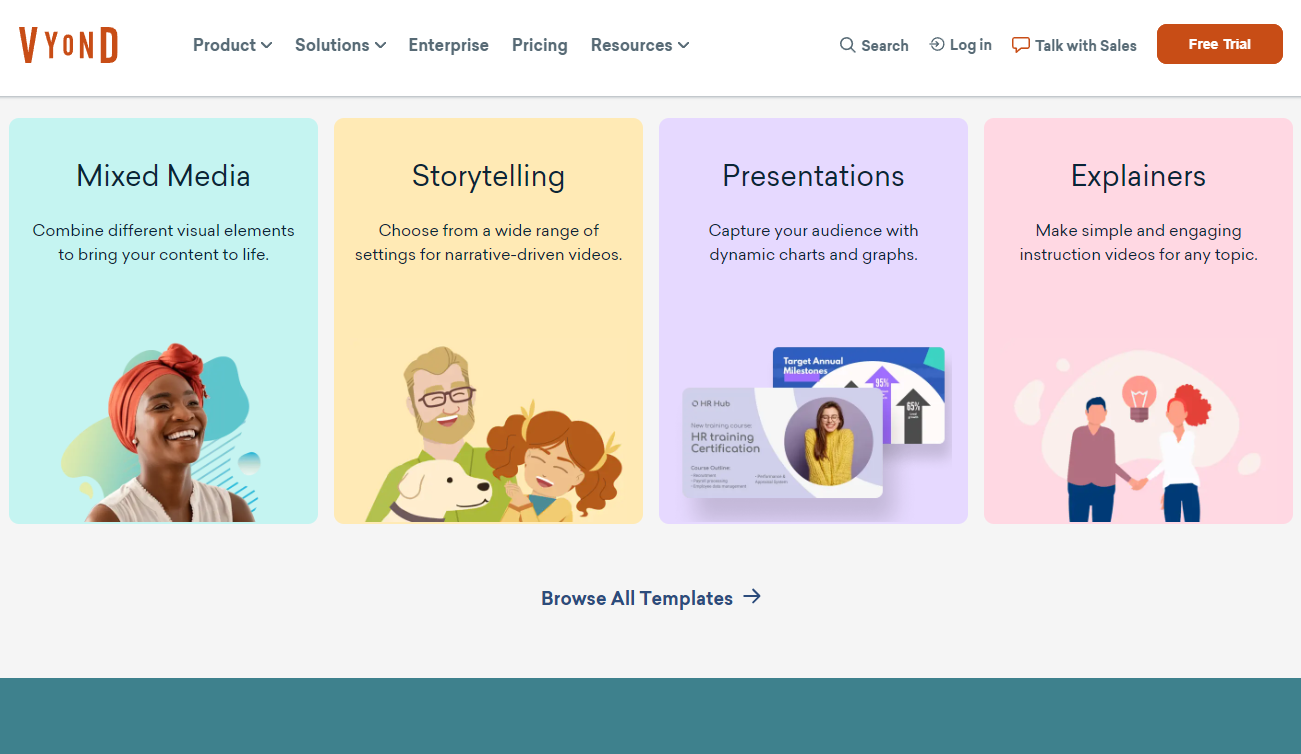Click the Talk with Sales chat icon

click(1020, 45)
